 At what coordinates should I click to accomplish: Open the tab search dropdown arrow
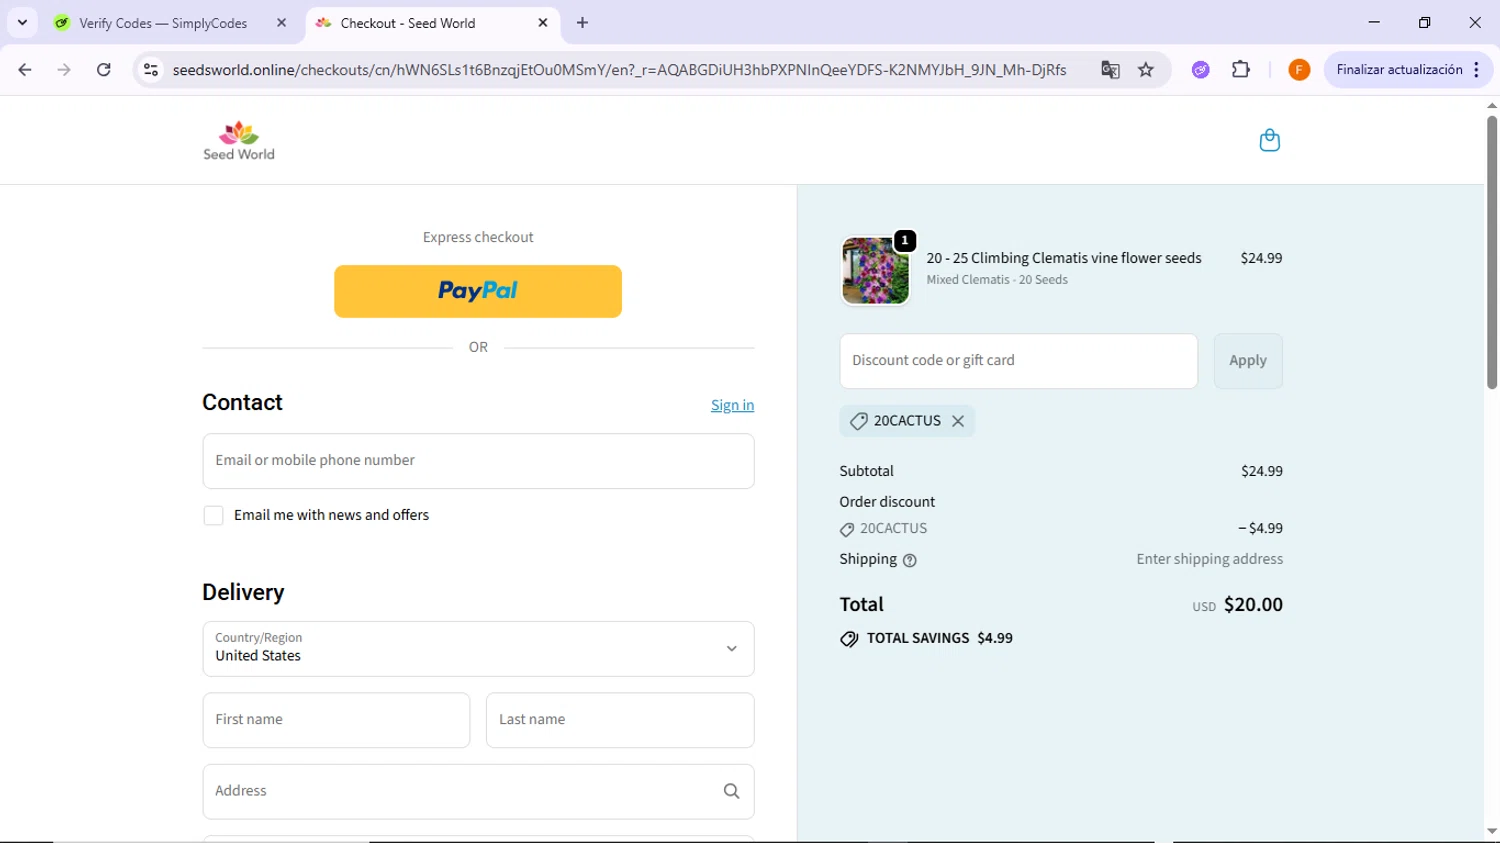coord(22,23)
